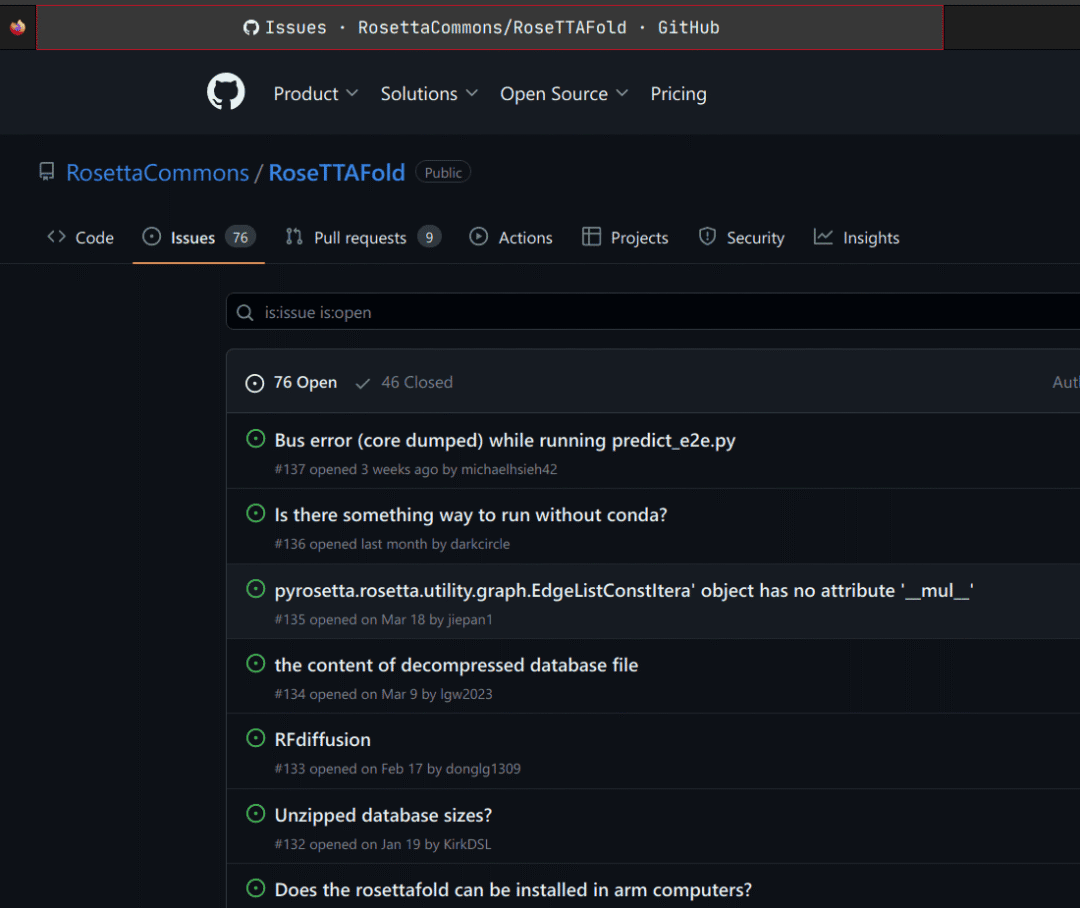Expand the Open Source dropdown menu

564,94
